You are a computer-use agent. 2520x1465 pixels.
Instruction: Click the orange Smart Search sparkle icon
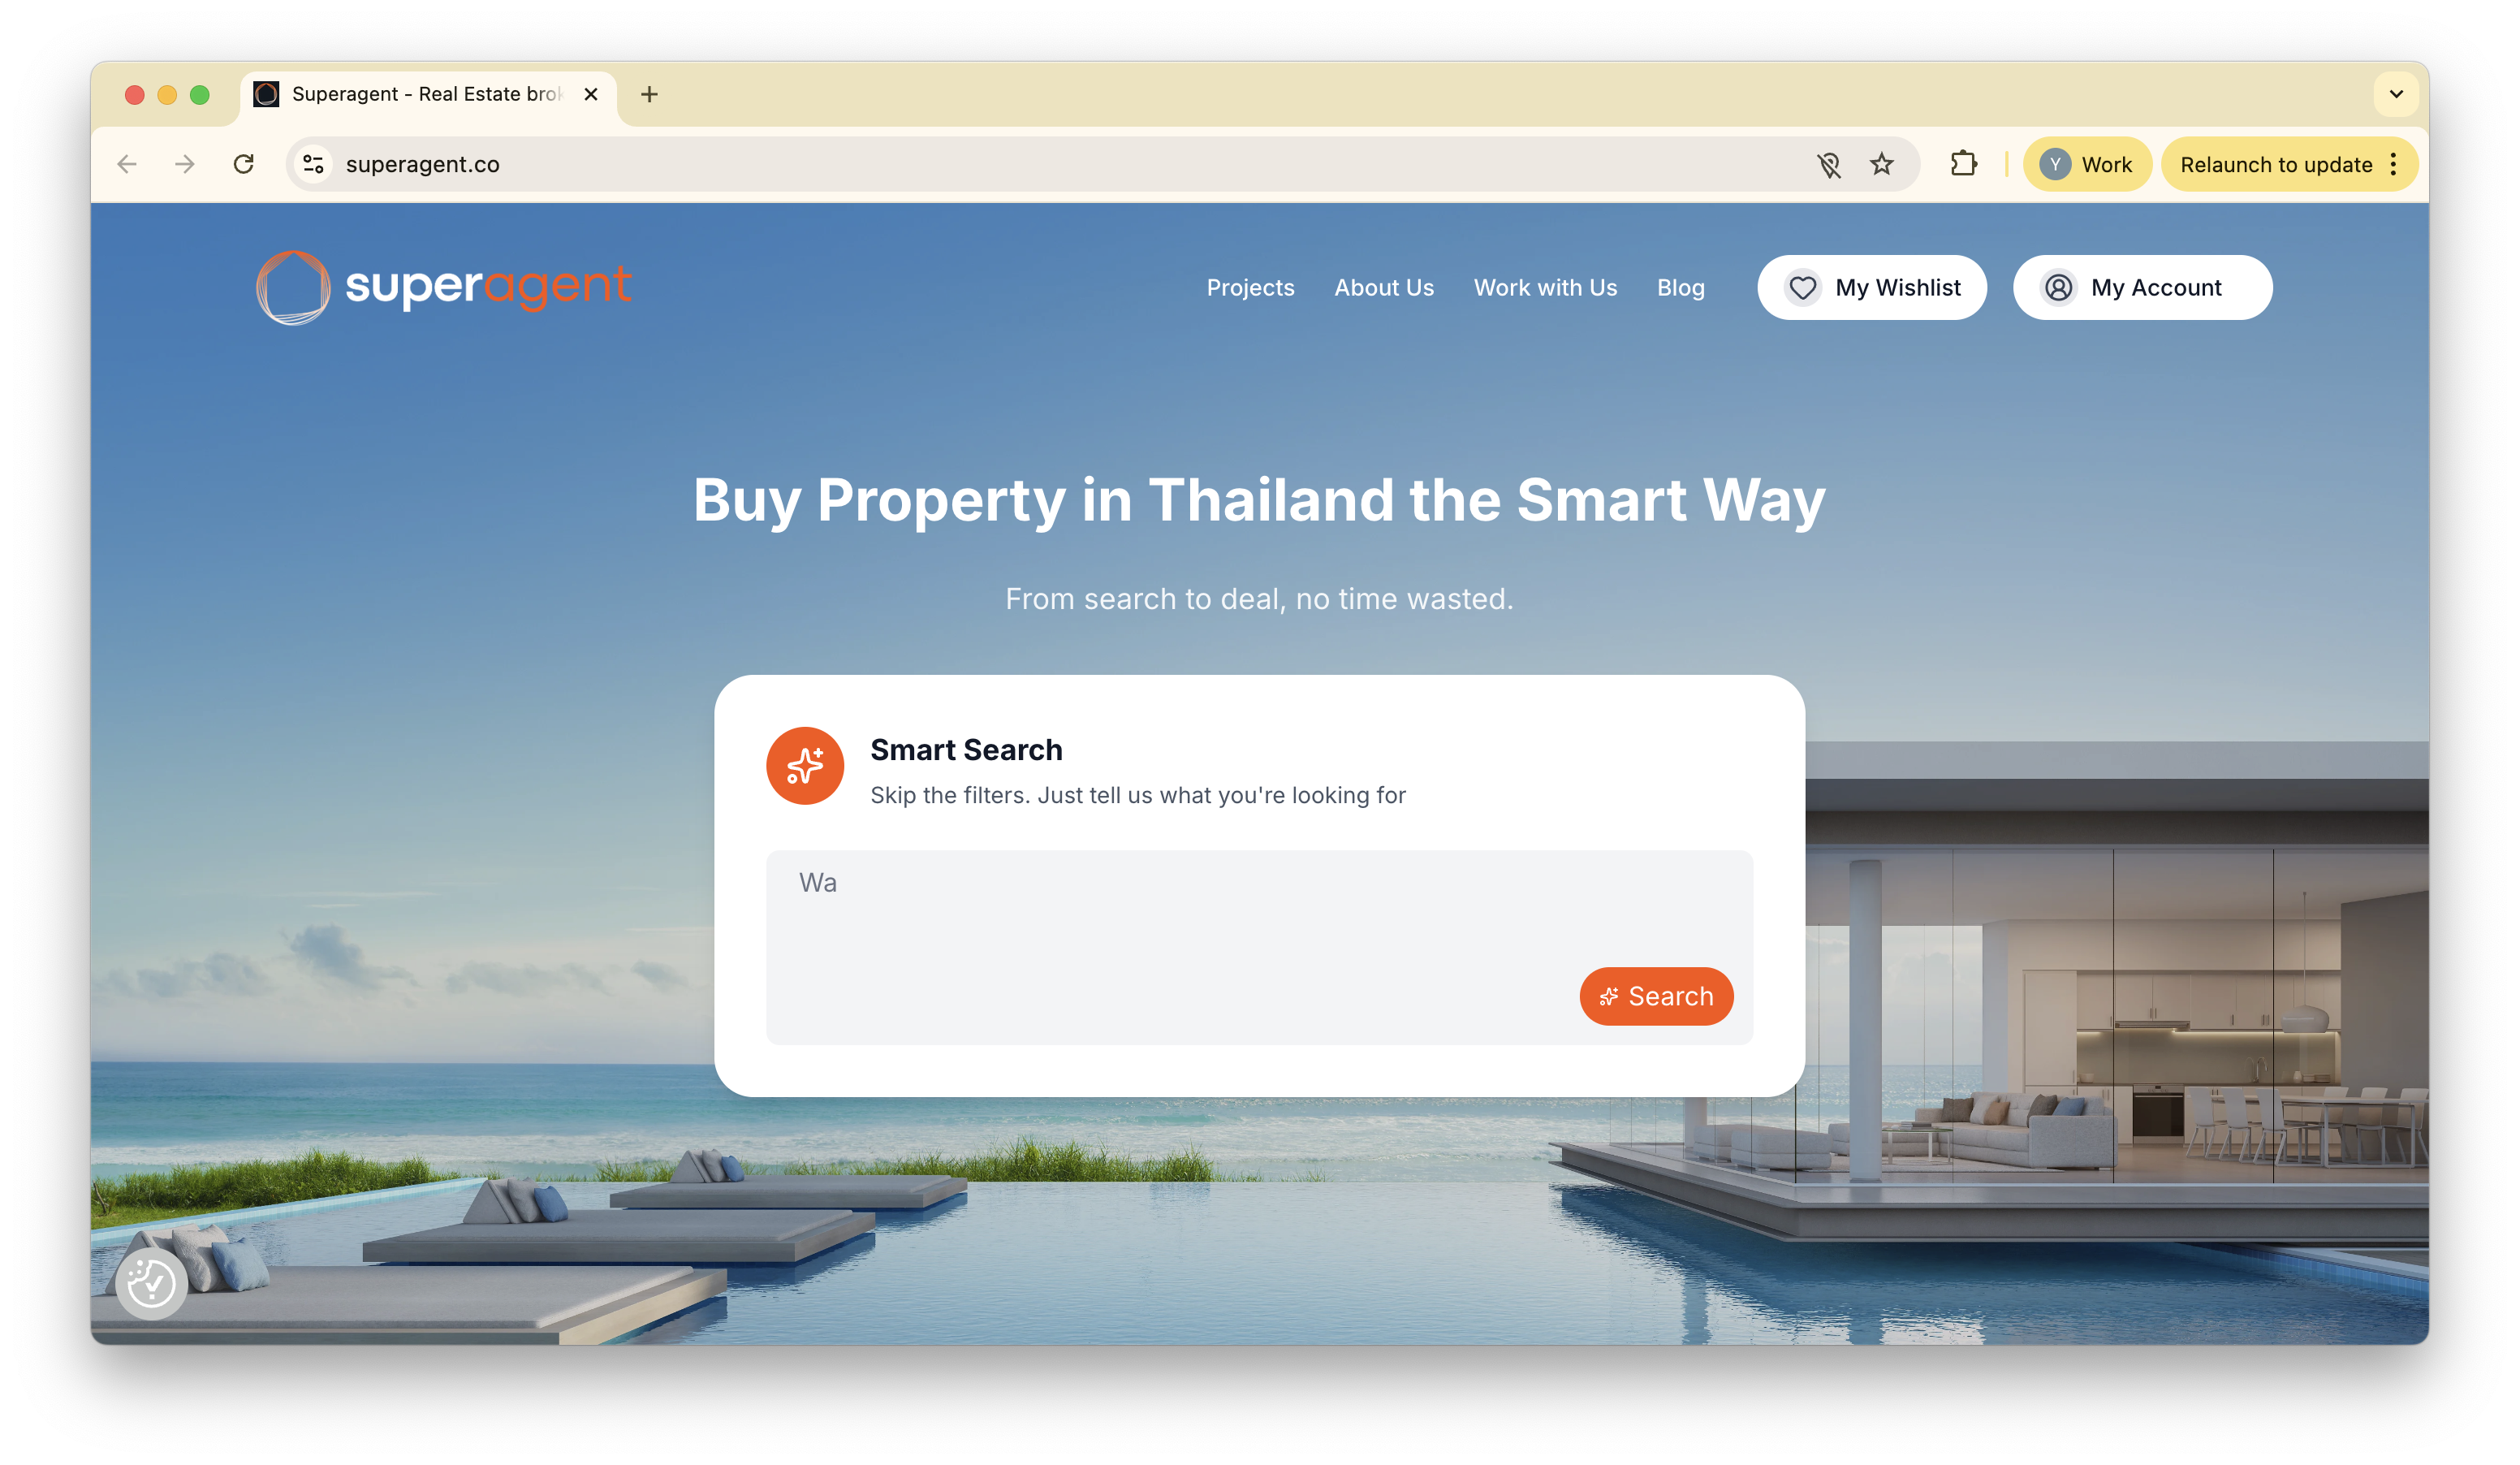click(x=805, y=766)
